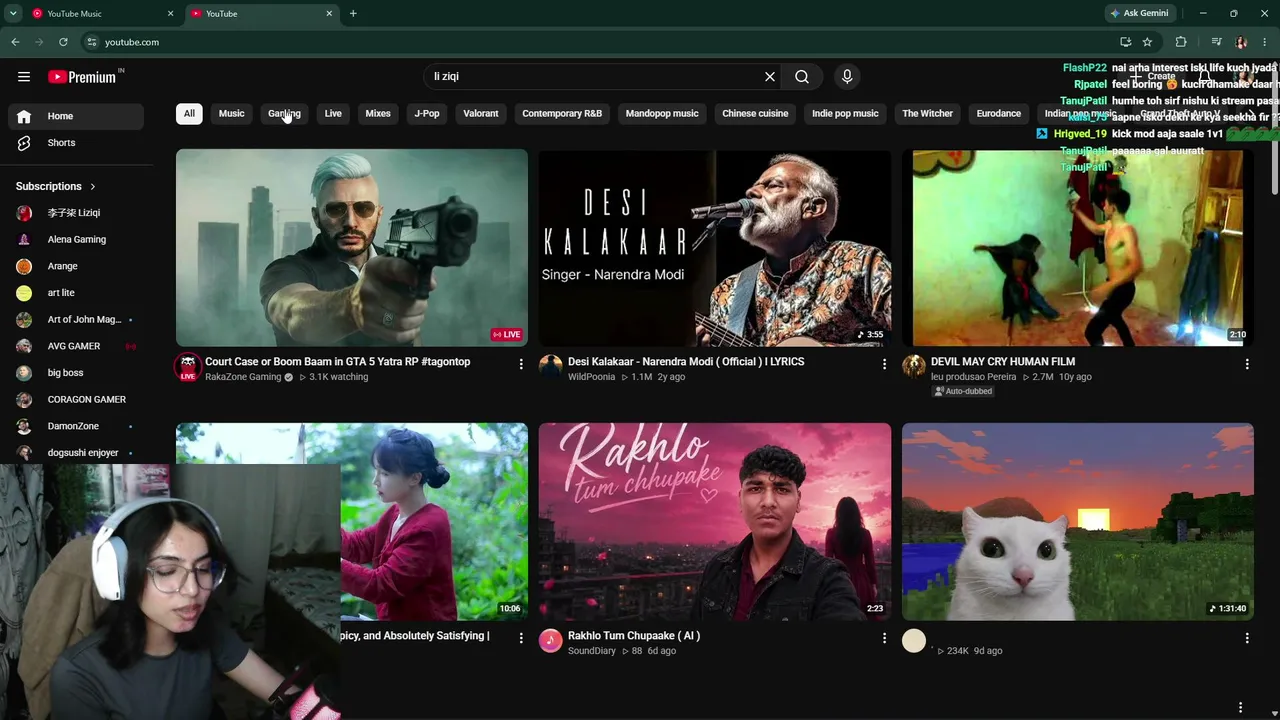Open the Arange subscription channel

click(x=76, y=267)
